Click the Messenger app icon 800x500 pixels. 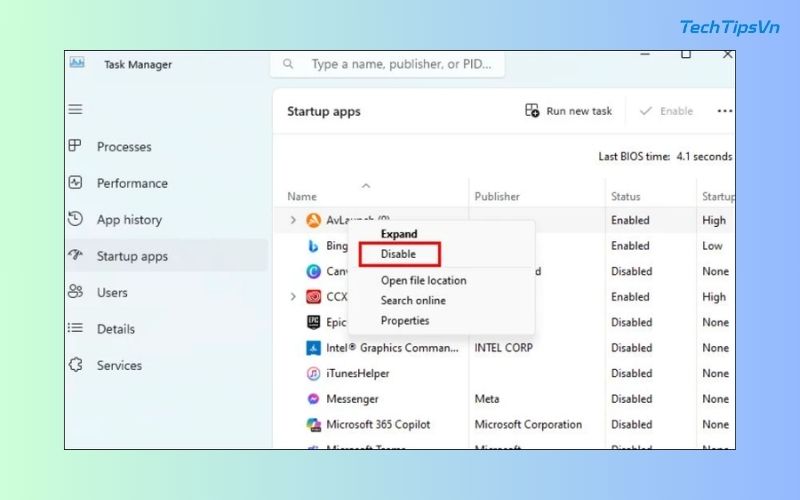[x=313, y=399]
